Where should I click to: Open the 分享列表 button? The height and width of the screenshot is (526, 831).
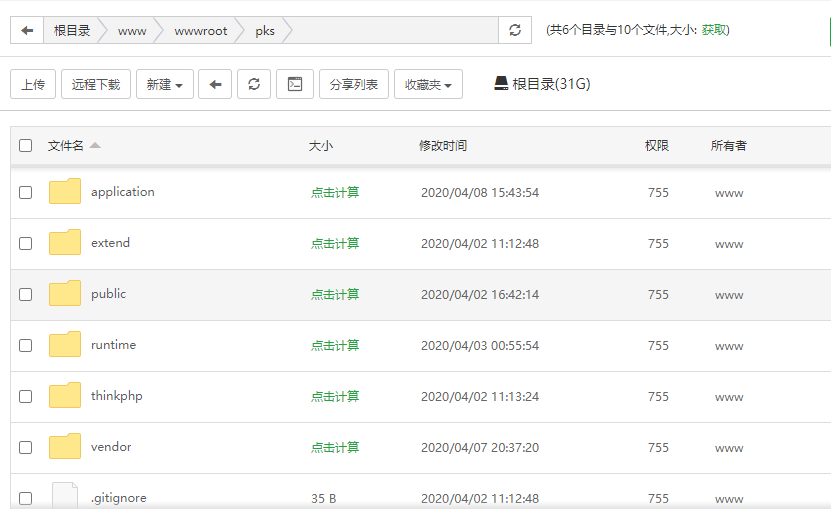pos(353,84)
